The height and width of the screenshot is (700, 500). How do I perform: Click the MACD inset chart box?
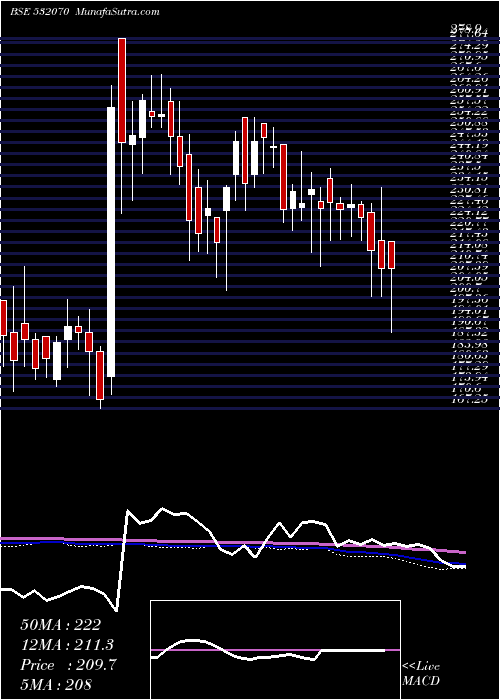(x=275, y=650)
